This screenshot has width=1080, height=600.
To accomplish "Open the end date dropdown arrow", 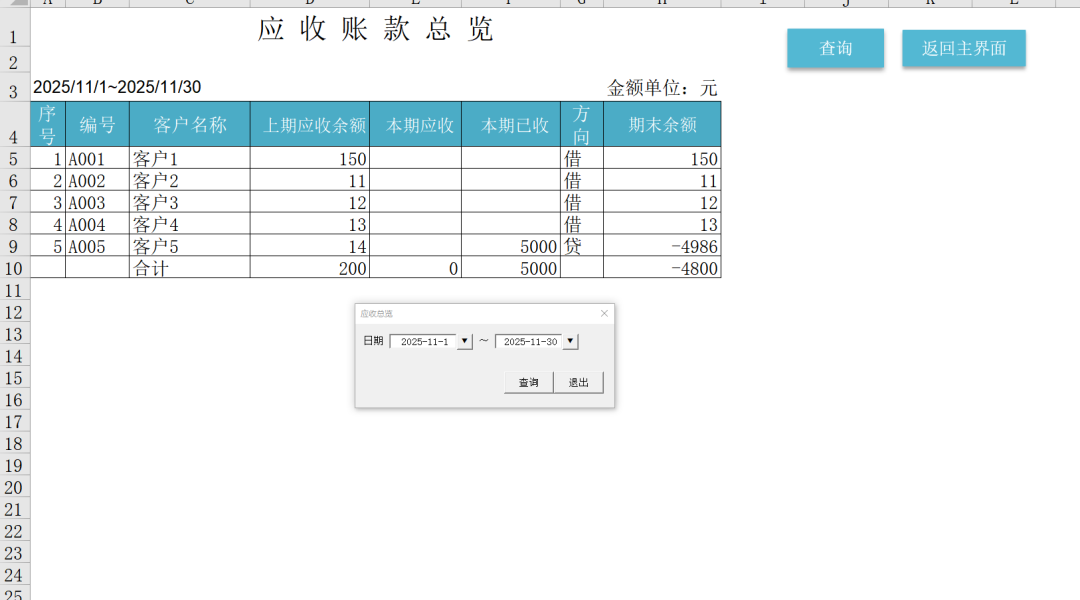I will [x=570, y=341].
